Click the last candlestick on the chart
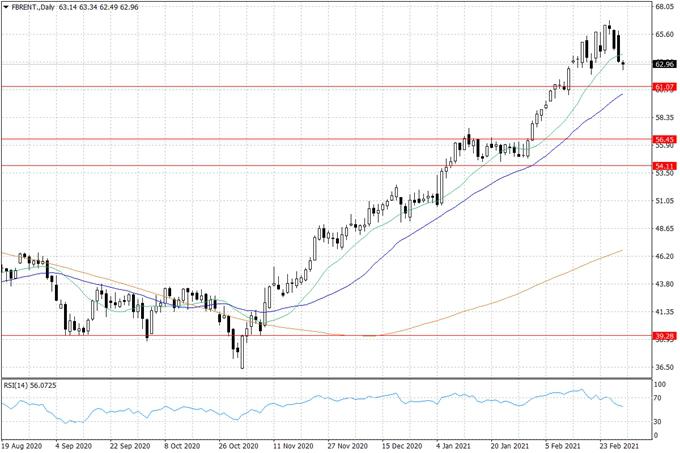This screenshot has width=680, height=453. coord(624,65)
